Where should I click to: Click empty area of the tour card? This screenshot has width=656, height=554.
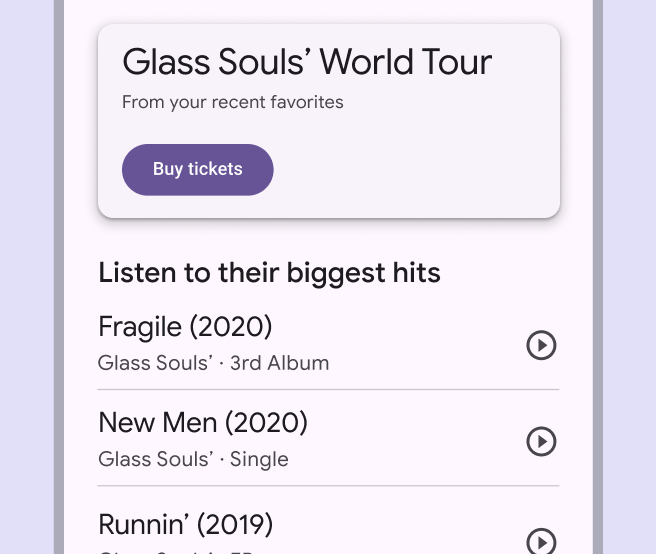coord(420,170)
